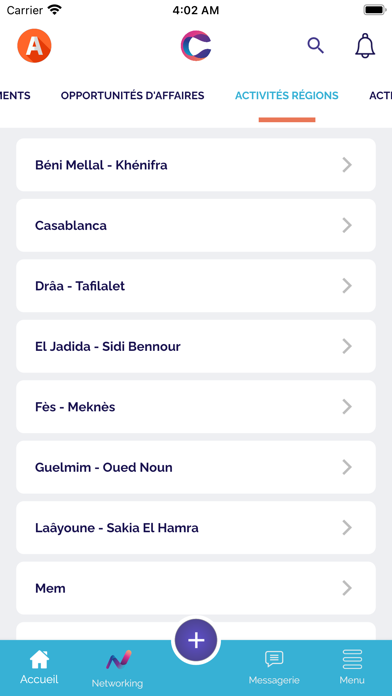Expand the Casablanca row chevron

(x=347, y=225)
